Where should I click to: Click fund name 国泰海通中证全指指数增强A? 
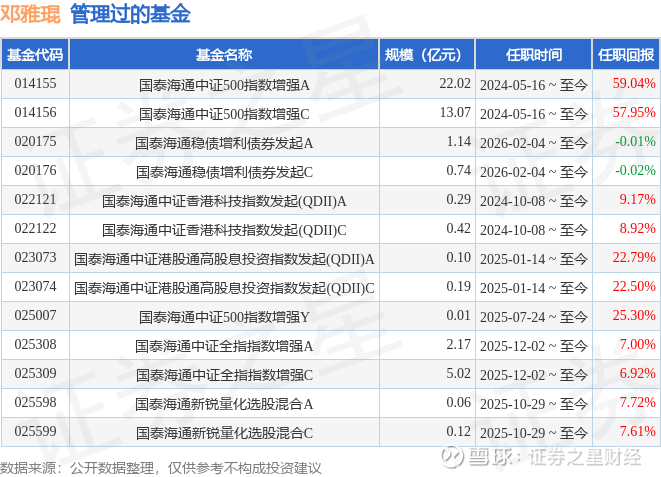pyautogui.click(x=224, y=346)
